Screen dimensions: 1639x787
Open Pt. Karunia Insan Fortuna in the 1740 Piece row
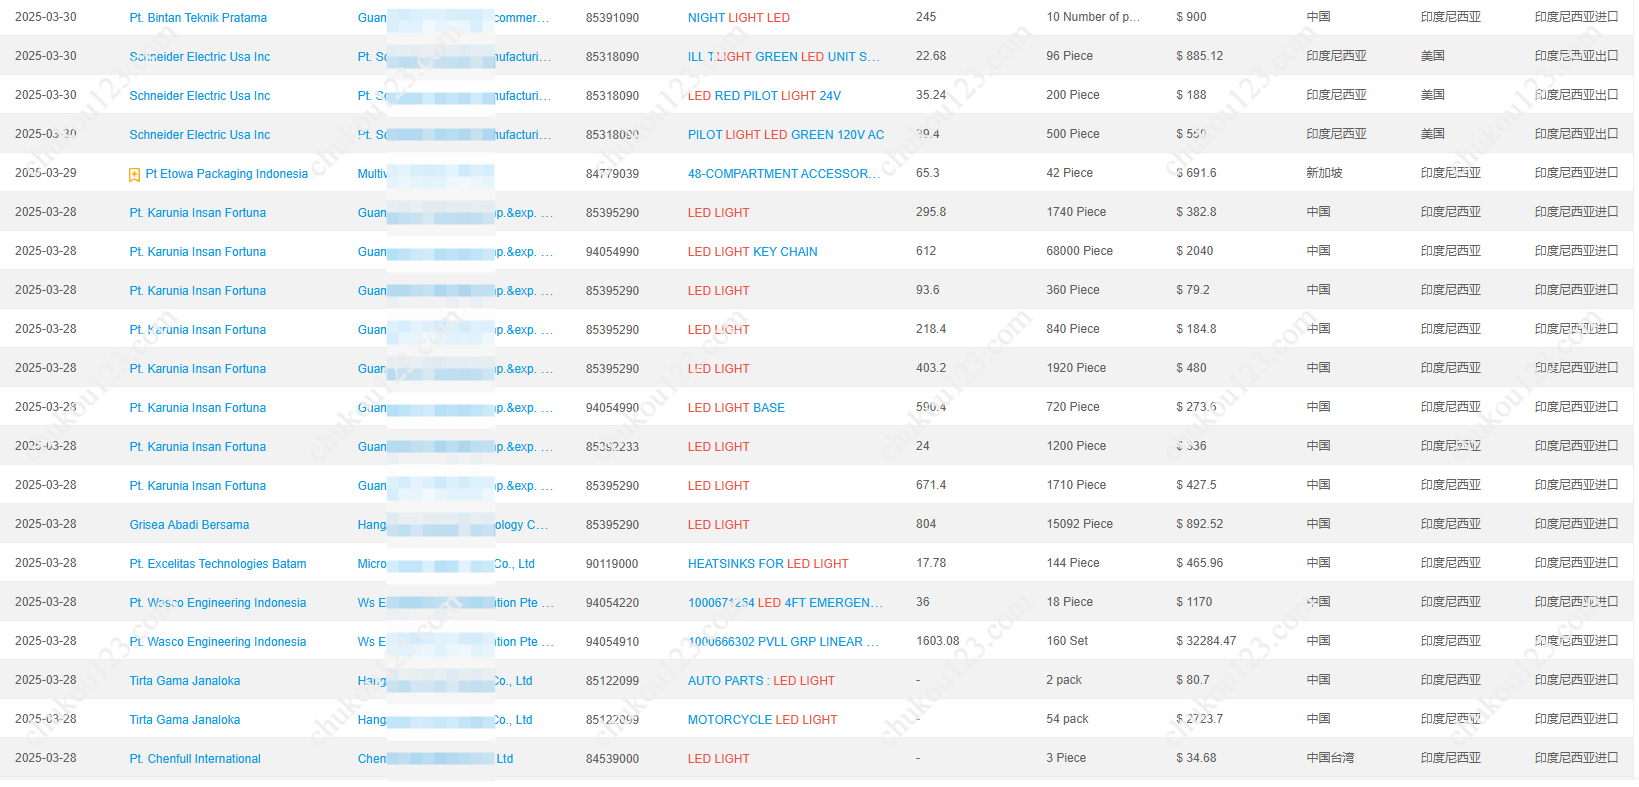point(198,213)
